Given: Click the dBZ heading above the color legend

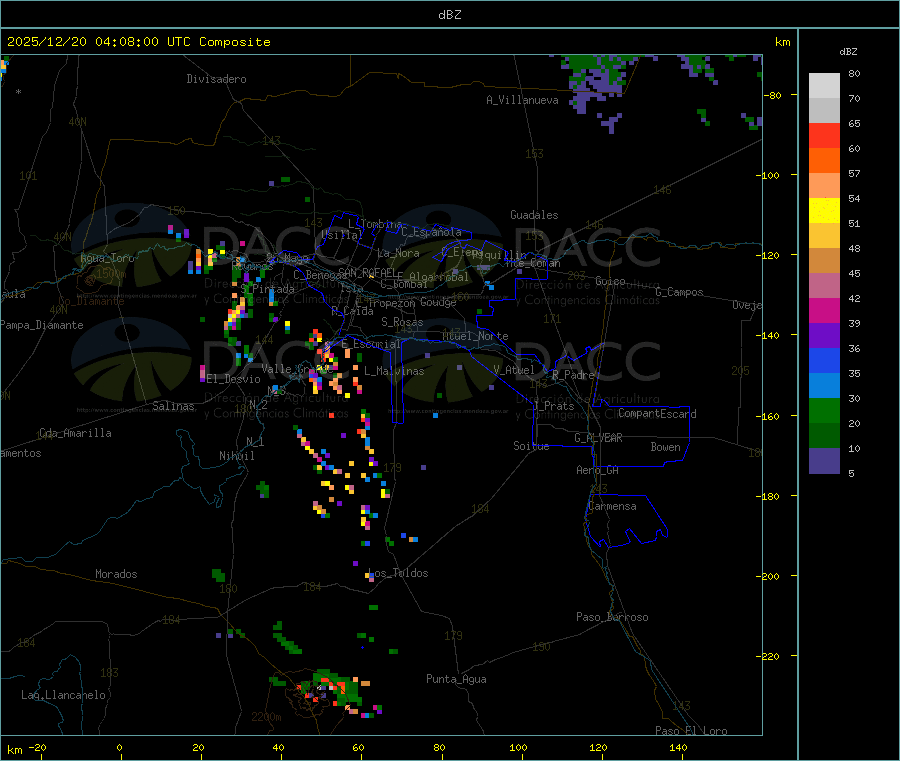Looking at the screenshot, I should tap(848, 52).
